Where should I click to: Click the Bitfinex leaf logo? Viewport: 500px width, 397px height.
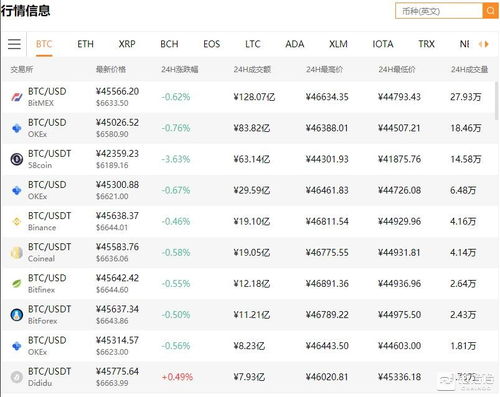click(x=17, y=284)
